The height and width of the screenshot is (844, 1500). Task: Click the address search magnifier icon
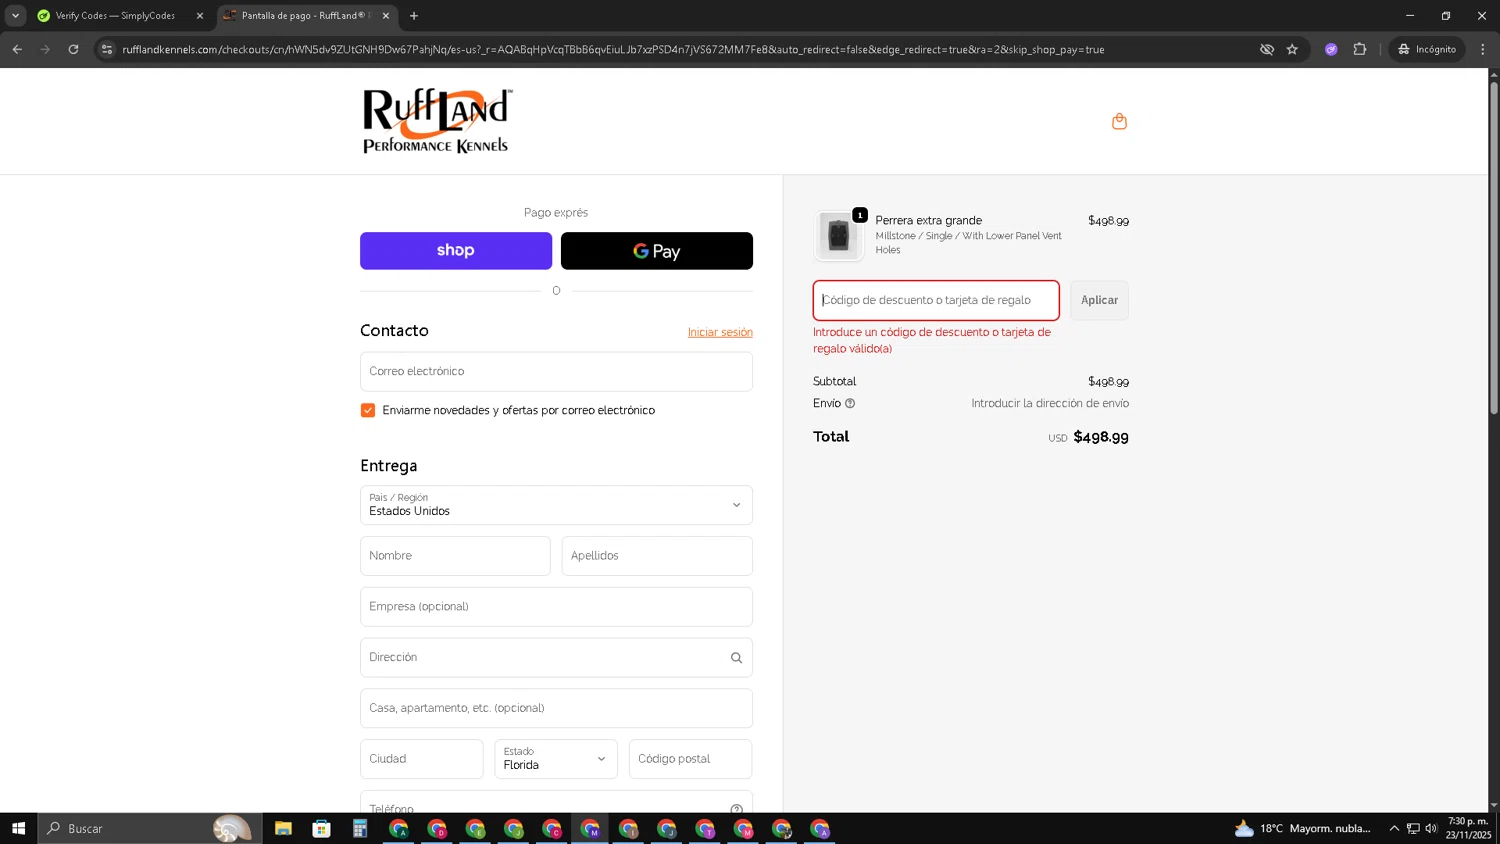tap(736, 658)
